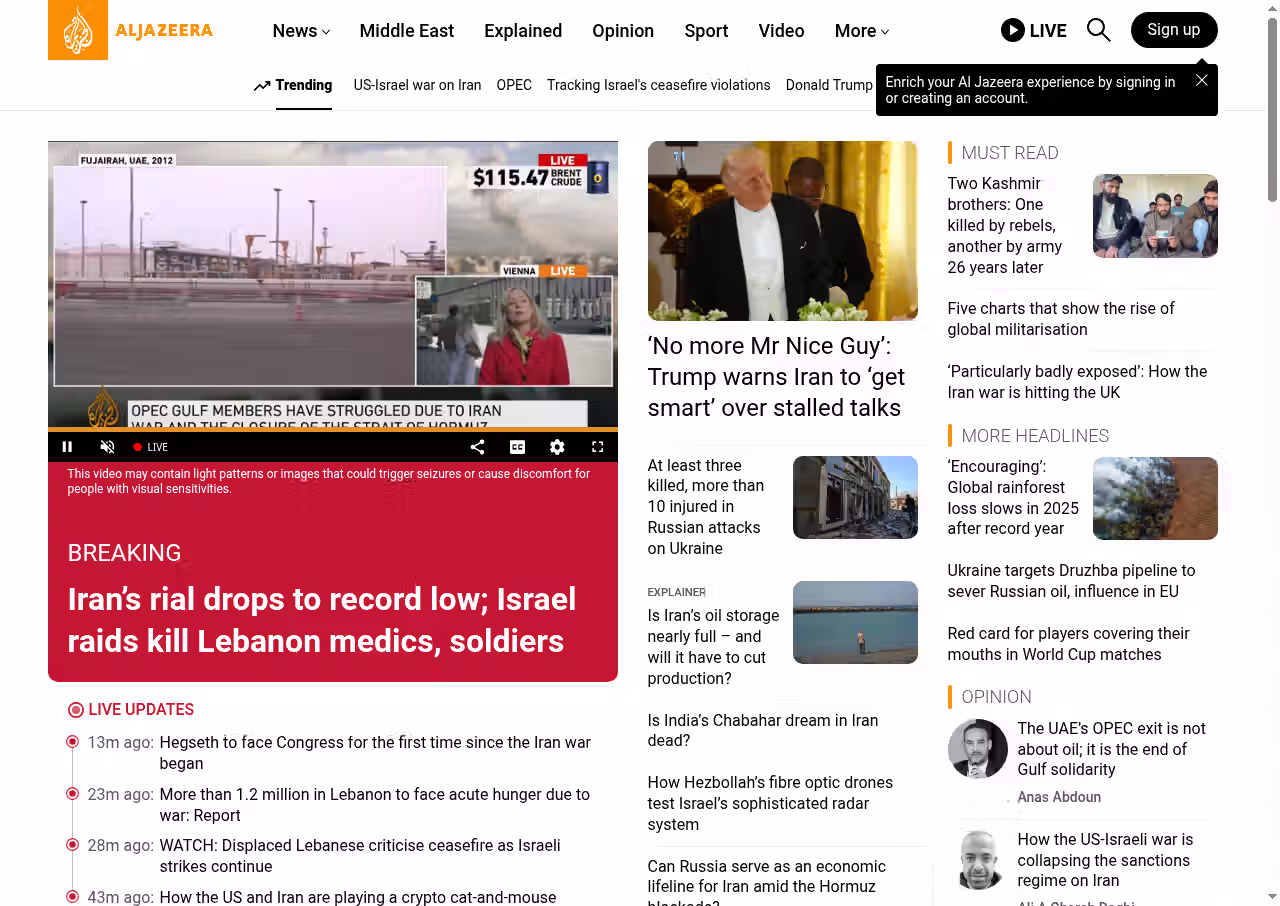This screenshot has height=906, width=1280.
Task: Expand the News dropdown menu
Action: pos(301,31)
